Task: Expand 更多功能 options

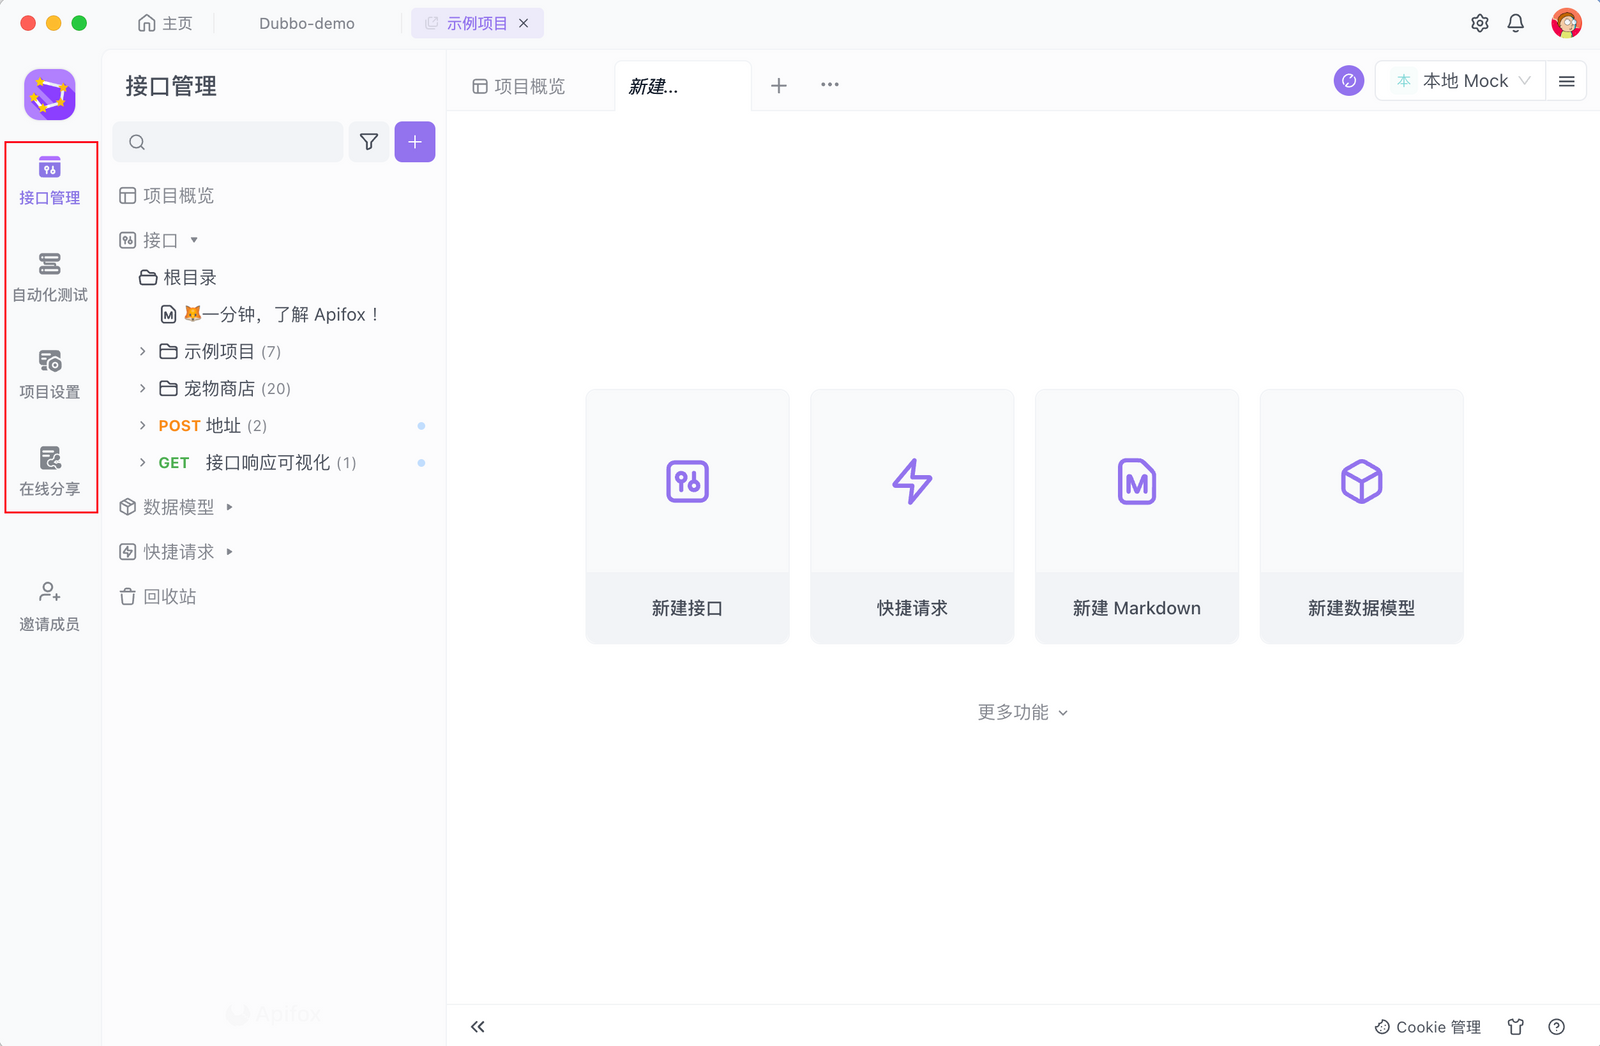Action: pos(1022,712)
